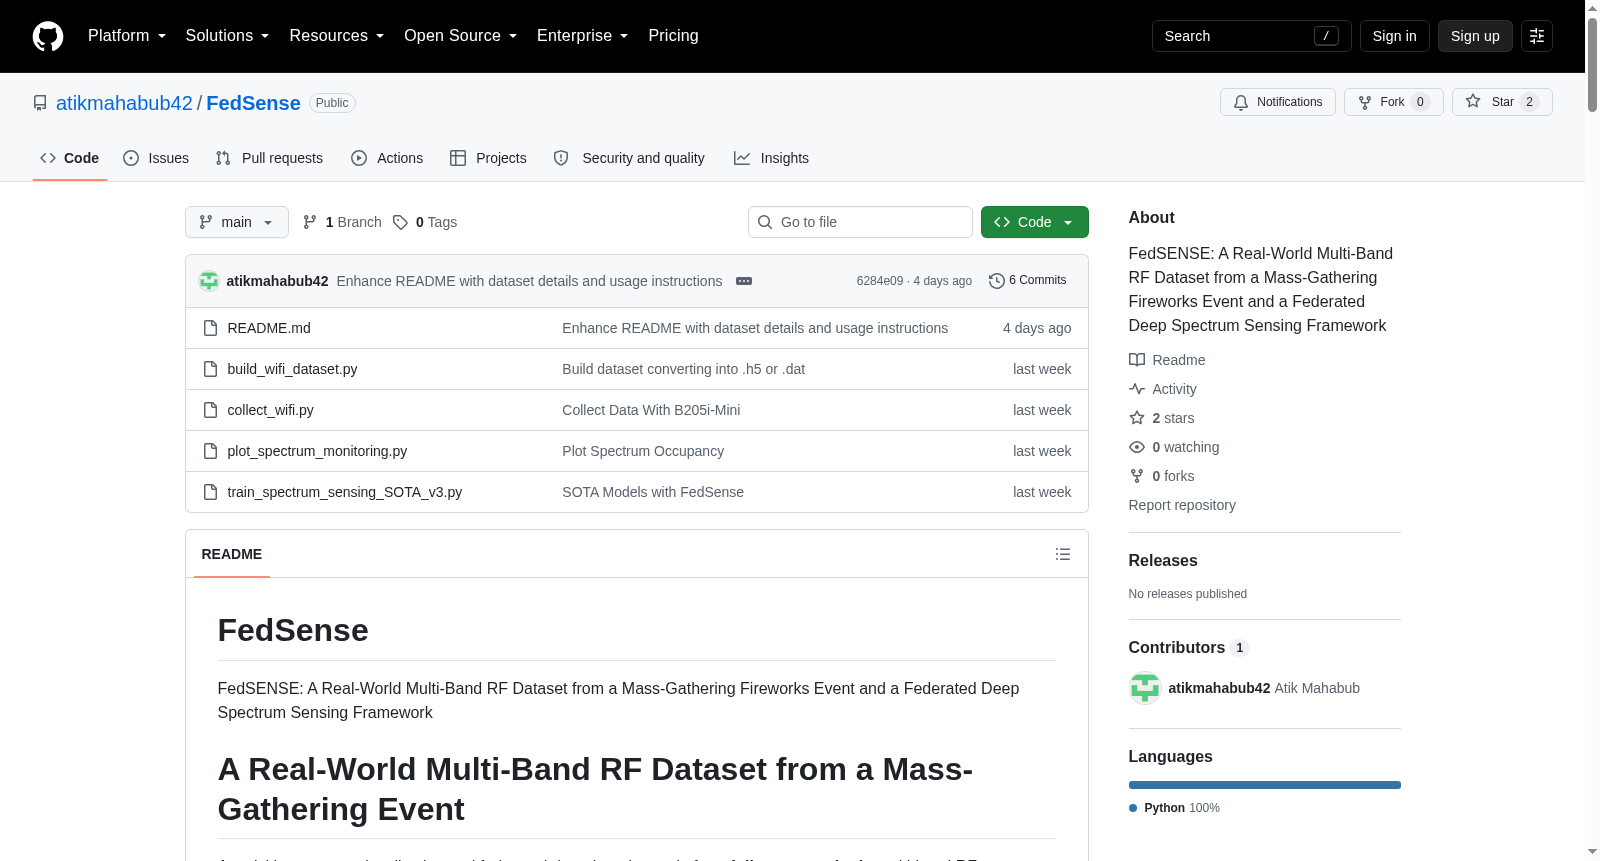This screenshot has height=861, width=1600.
Task: Switch to the Actions tab
Action: pos(387,158)
